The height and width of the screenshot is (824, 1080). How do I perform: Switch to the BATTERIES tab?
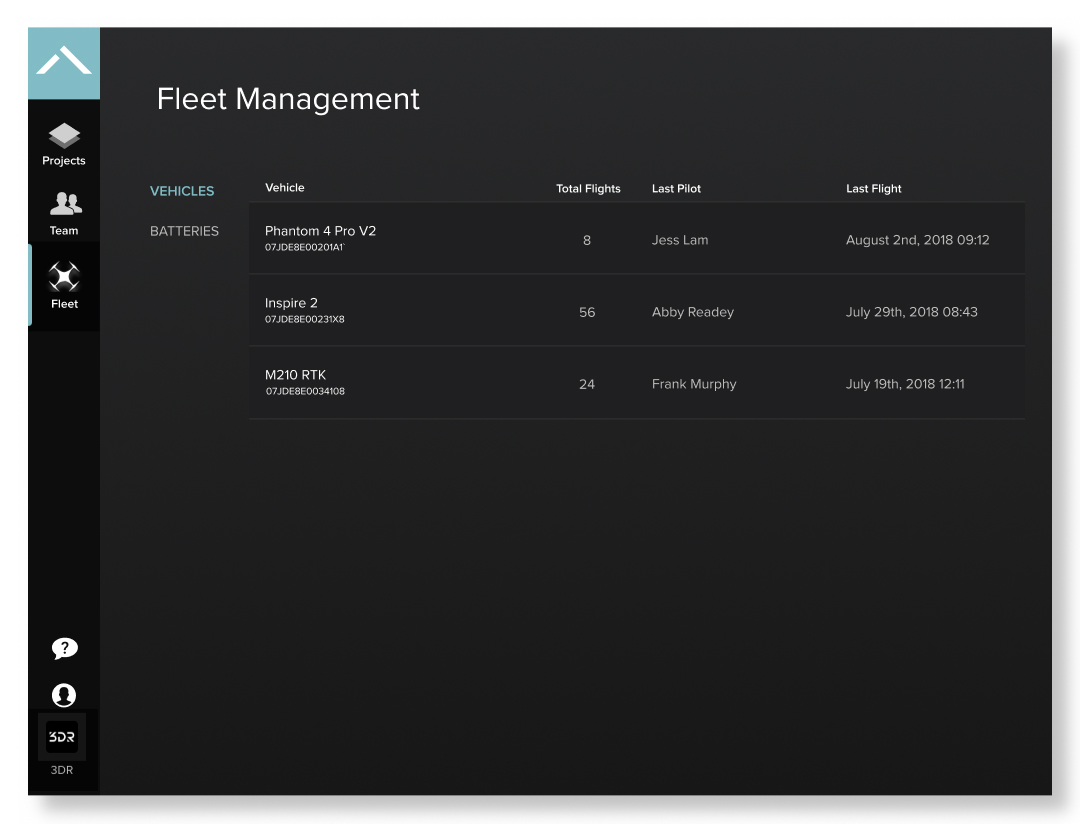184,231
